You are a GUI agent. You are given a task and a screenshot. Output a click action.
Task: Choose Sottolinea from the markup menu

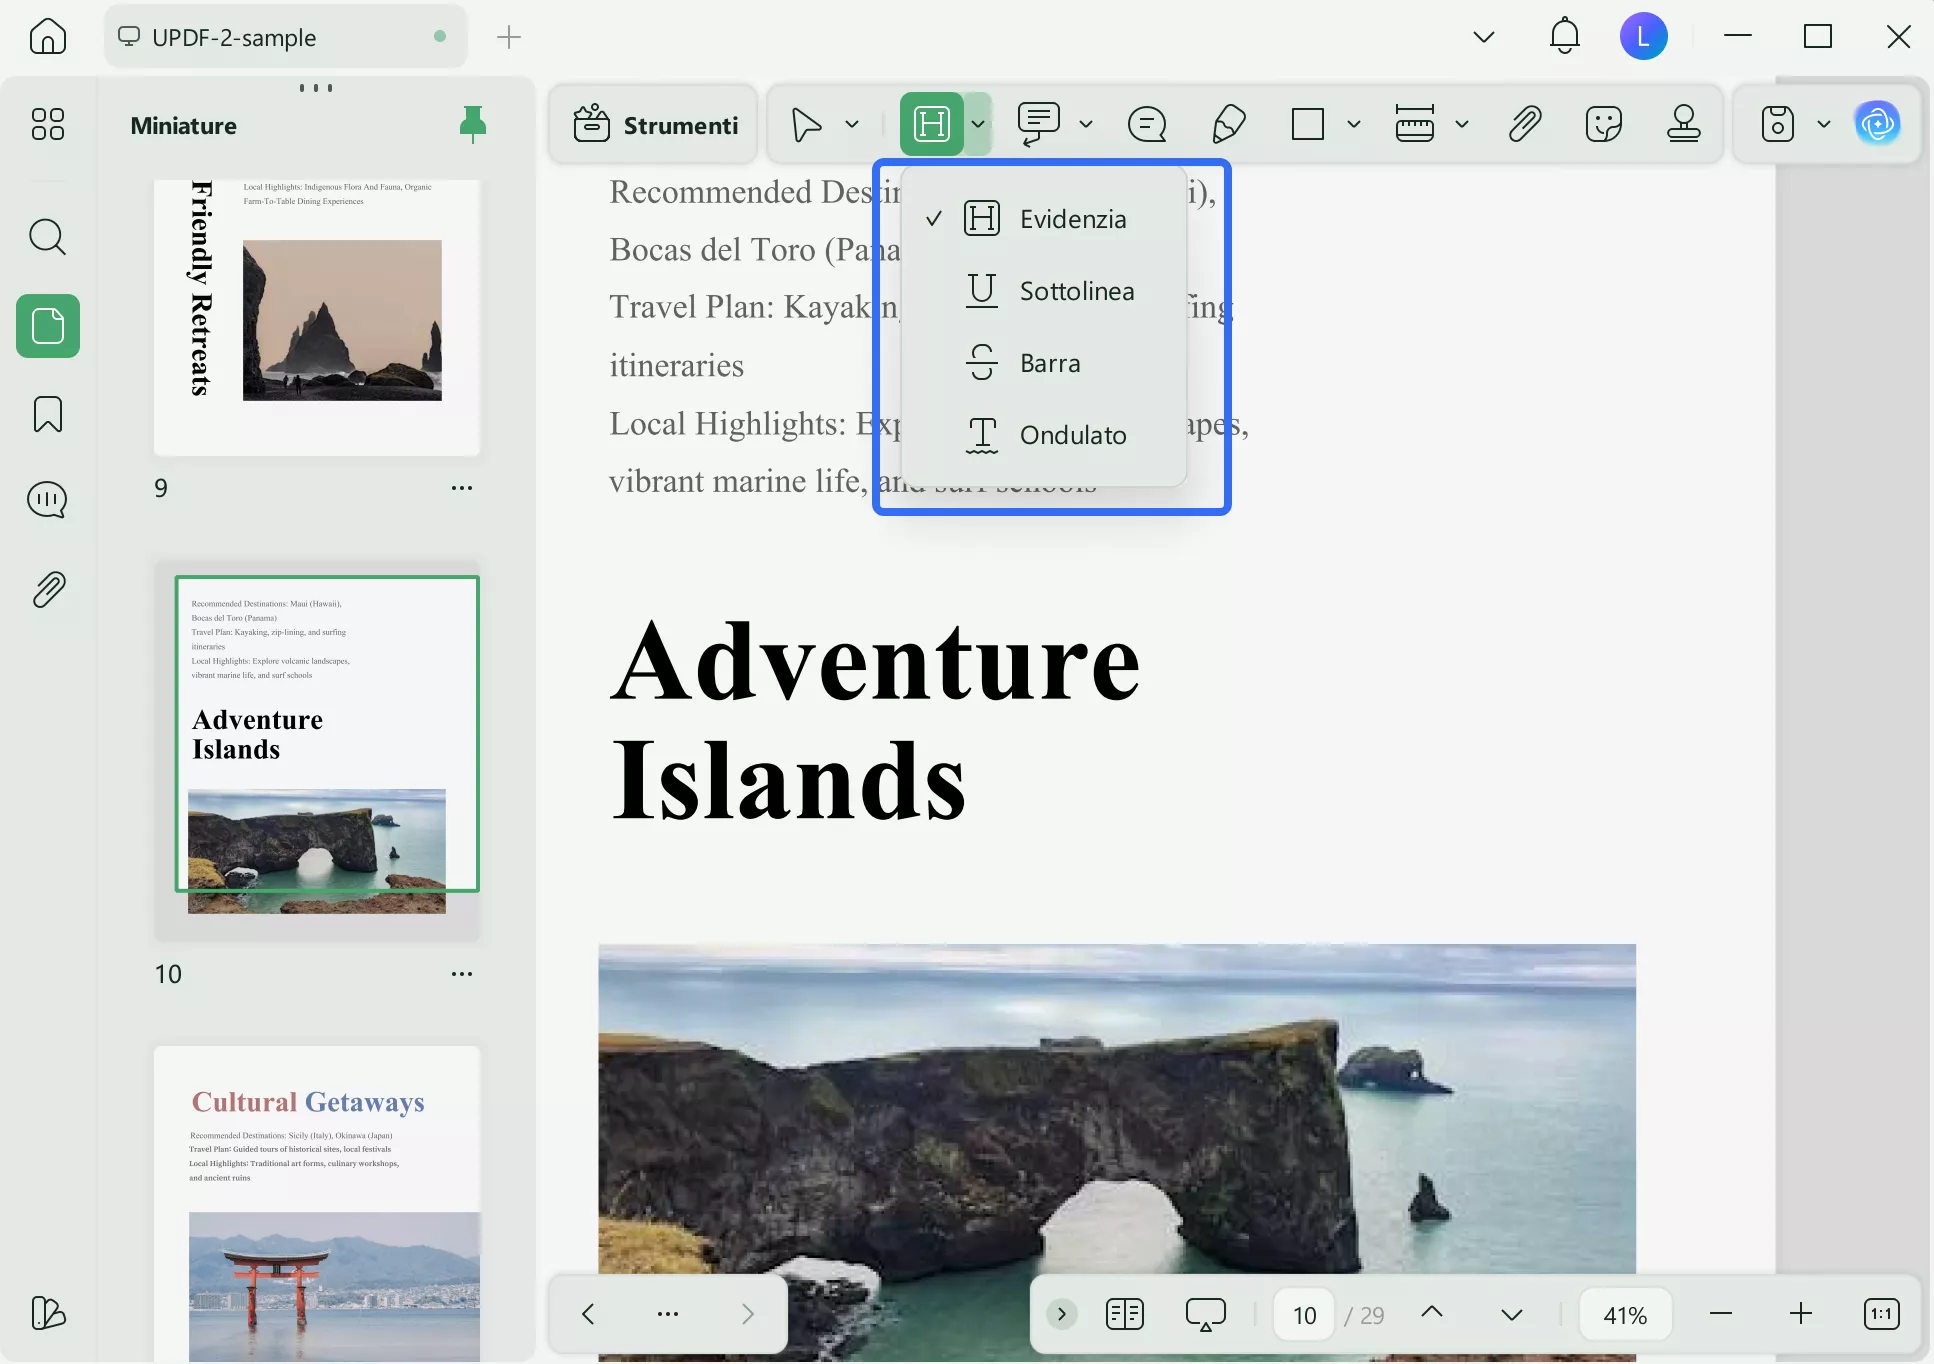tap(1076, 291)
